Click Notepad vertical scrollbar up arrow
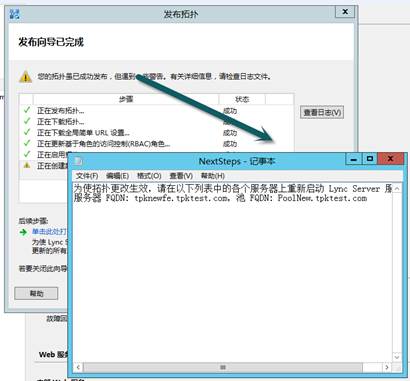Image resolution: width=410 pixels, height=381 pixels. (397, 189)
